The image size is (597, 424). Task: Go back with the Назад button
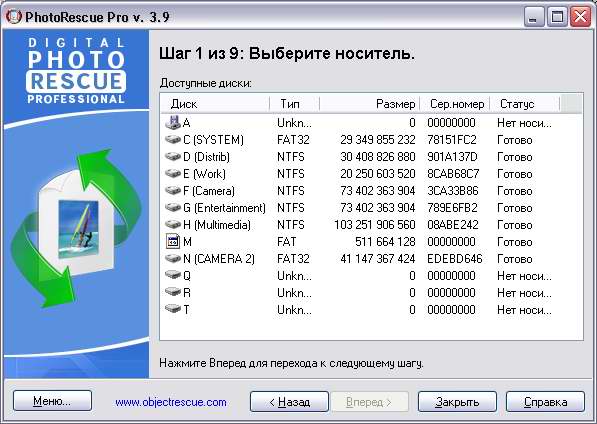289,402
